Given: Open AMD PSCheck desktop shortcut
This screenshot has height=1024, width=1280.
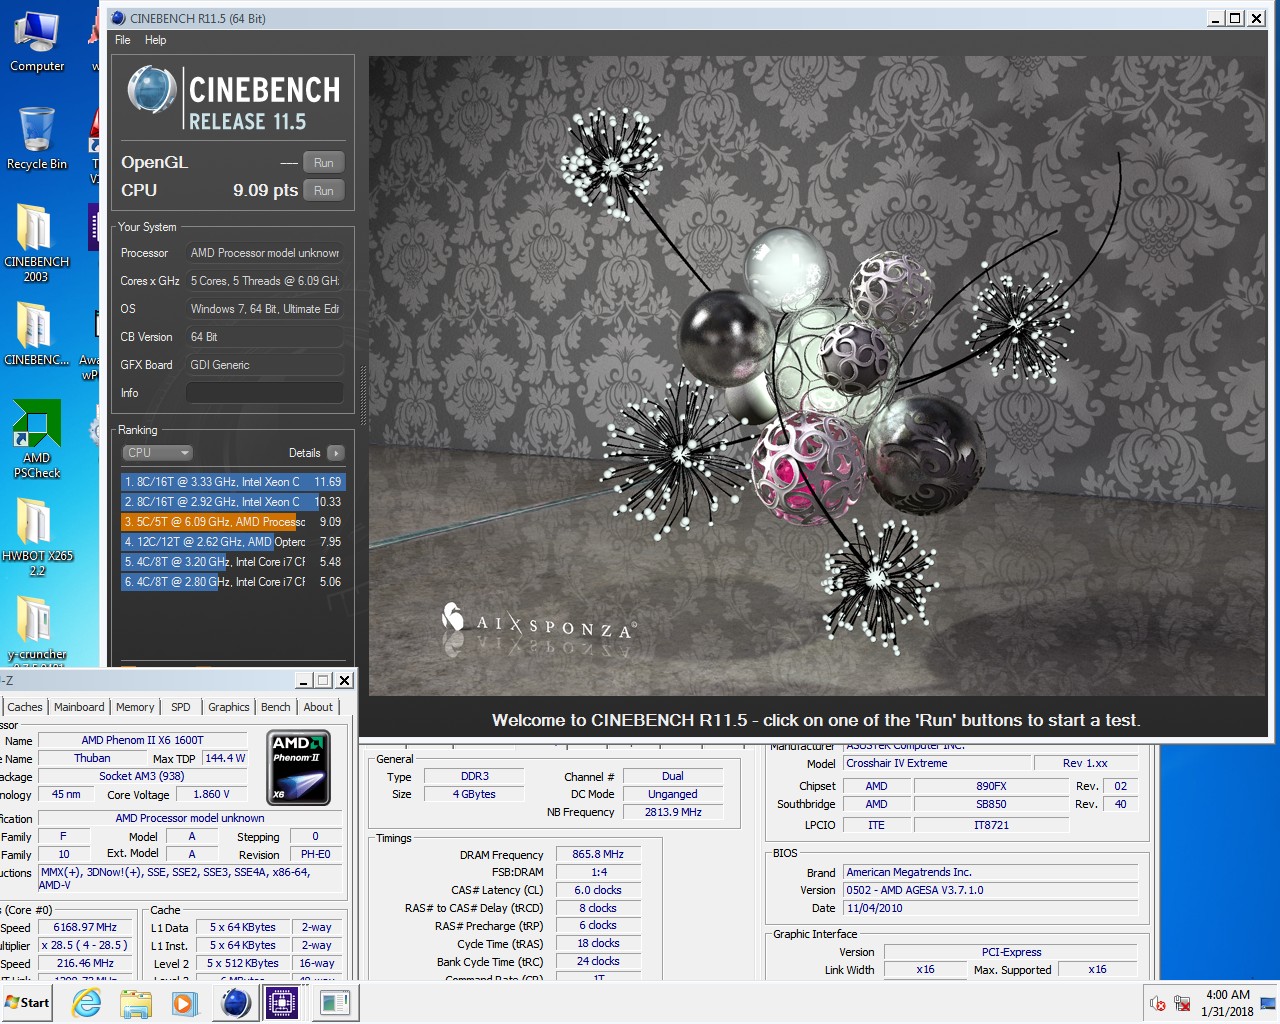Looking at the screenshot, I should 37,440.
